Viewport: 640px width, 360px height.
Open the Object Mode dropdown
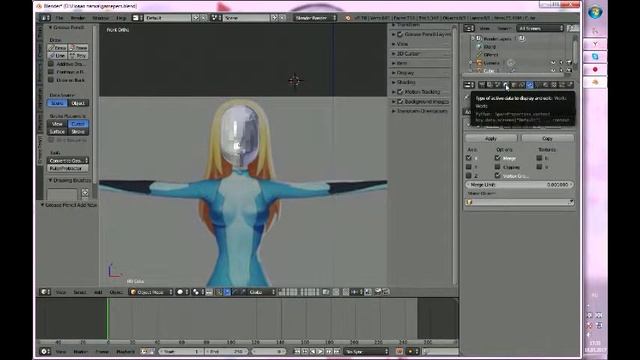[x=151, y=292]
